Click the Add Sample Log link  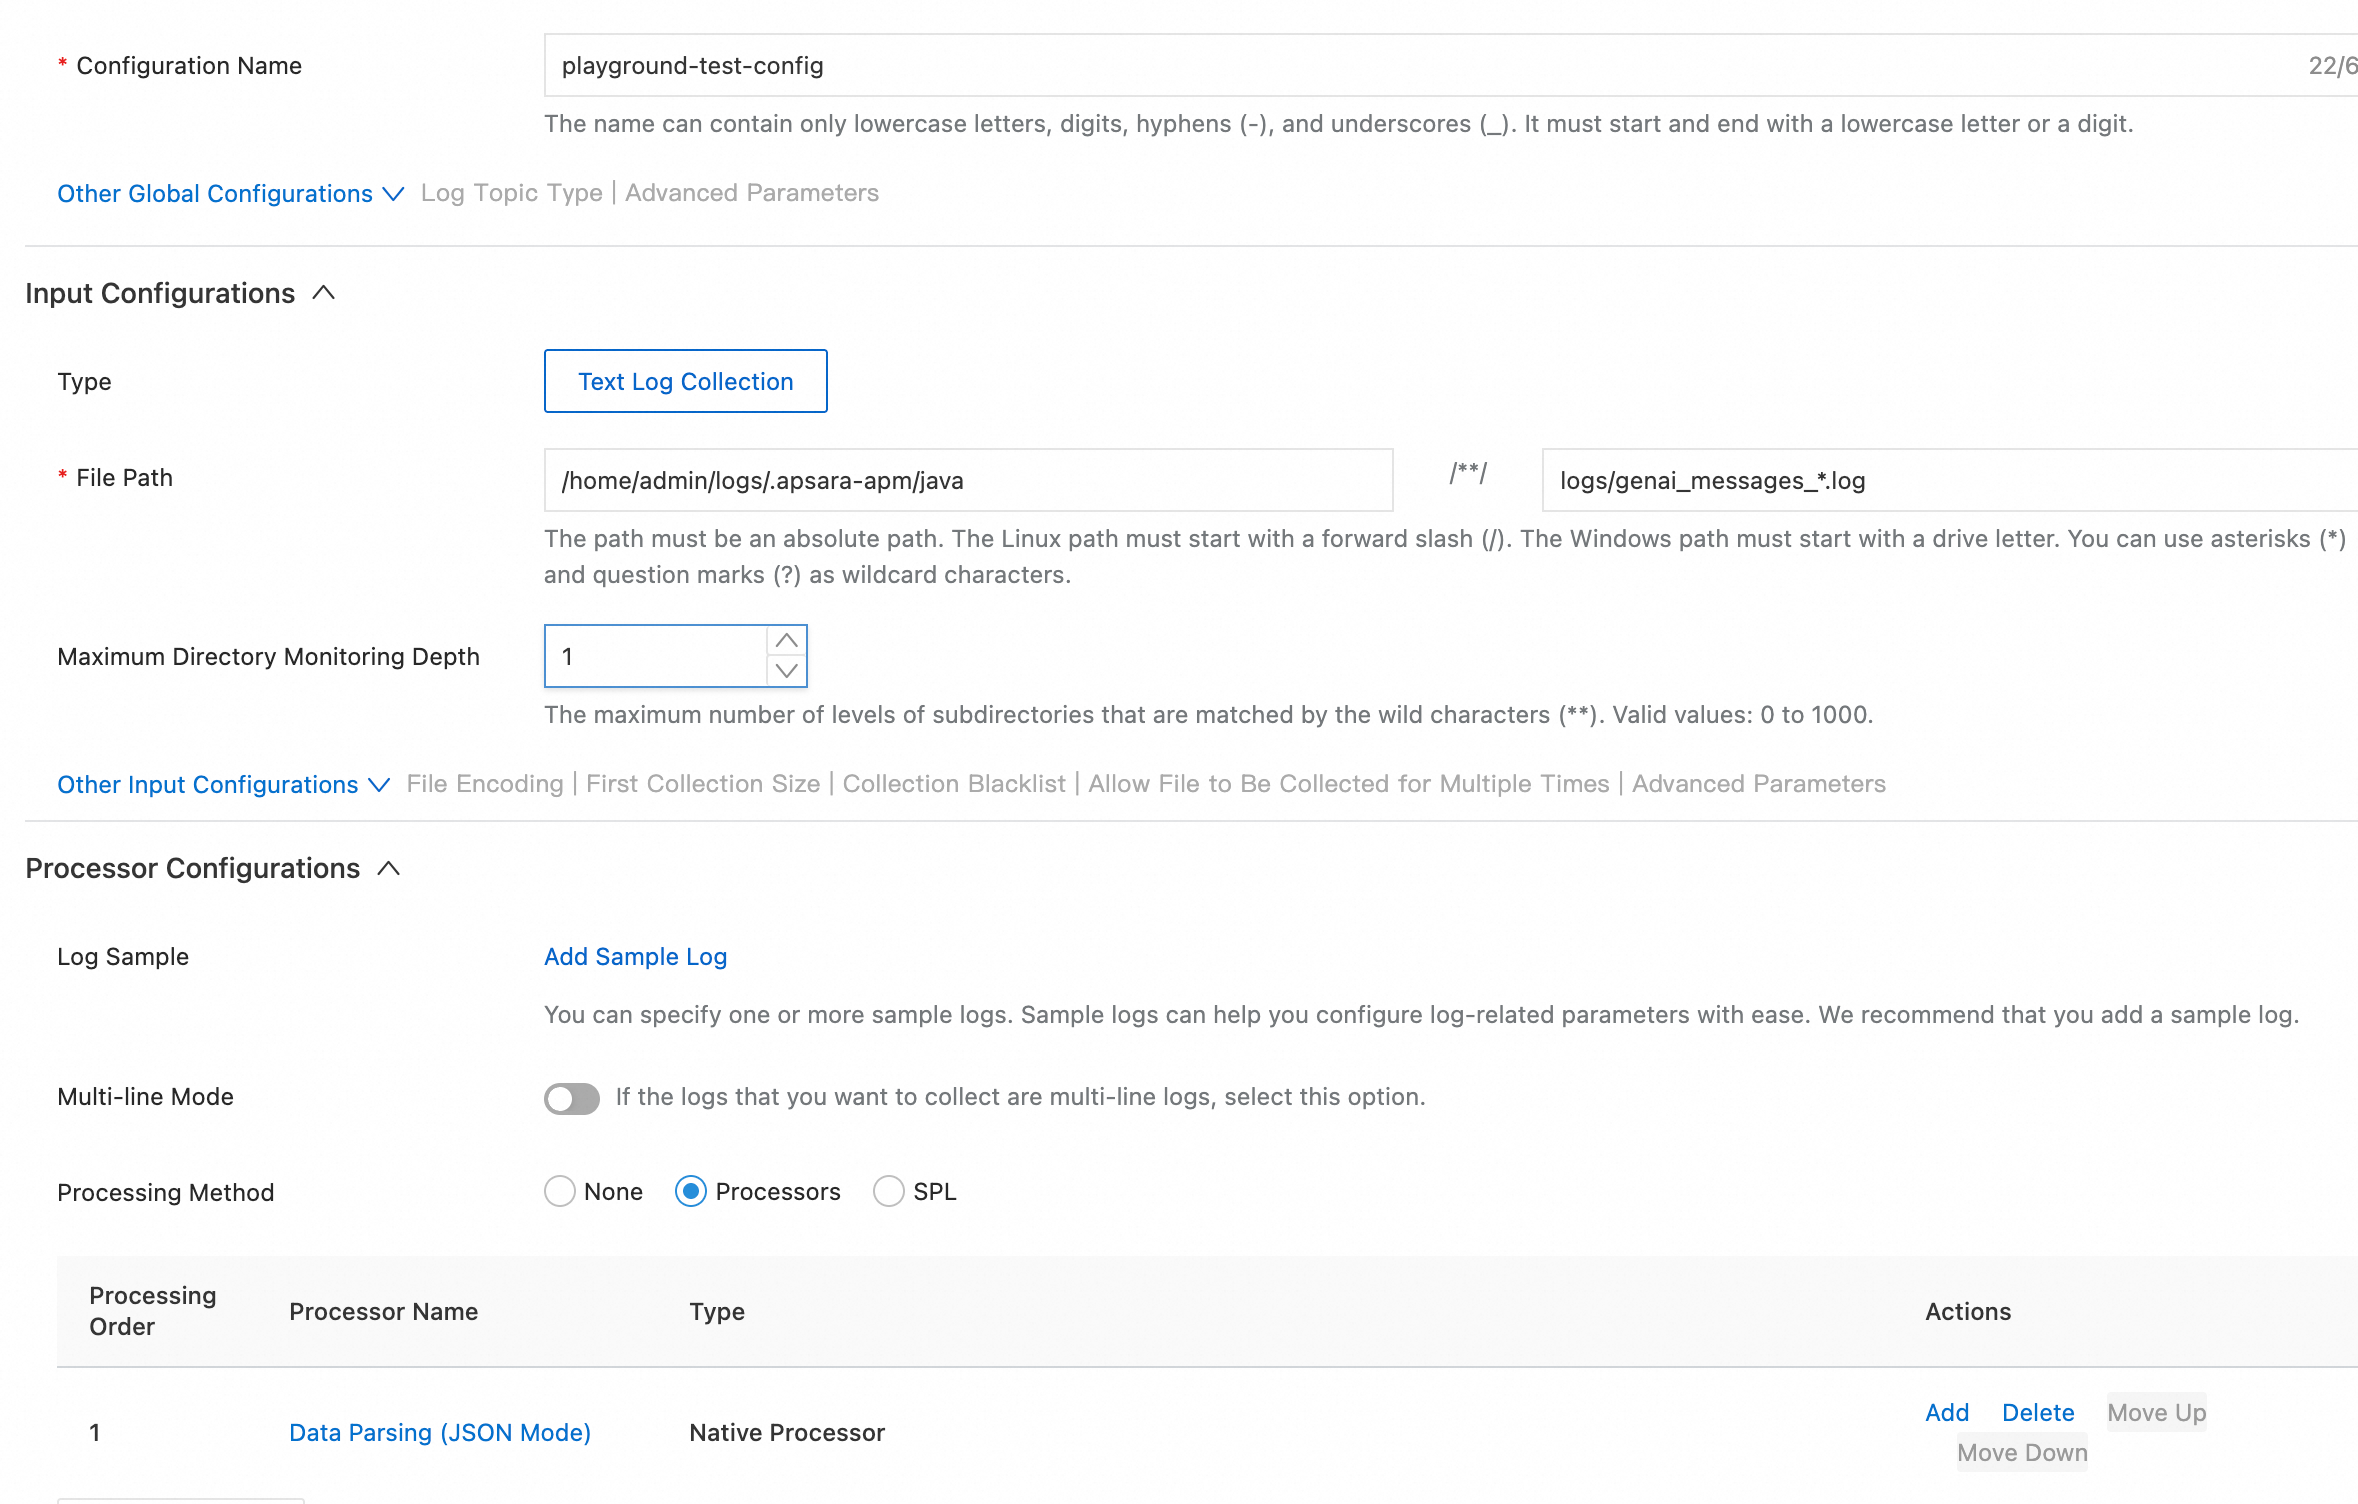(635, 957)
